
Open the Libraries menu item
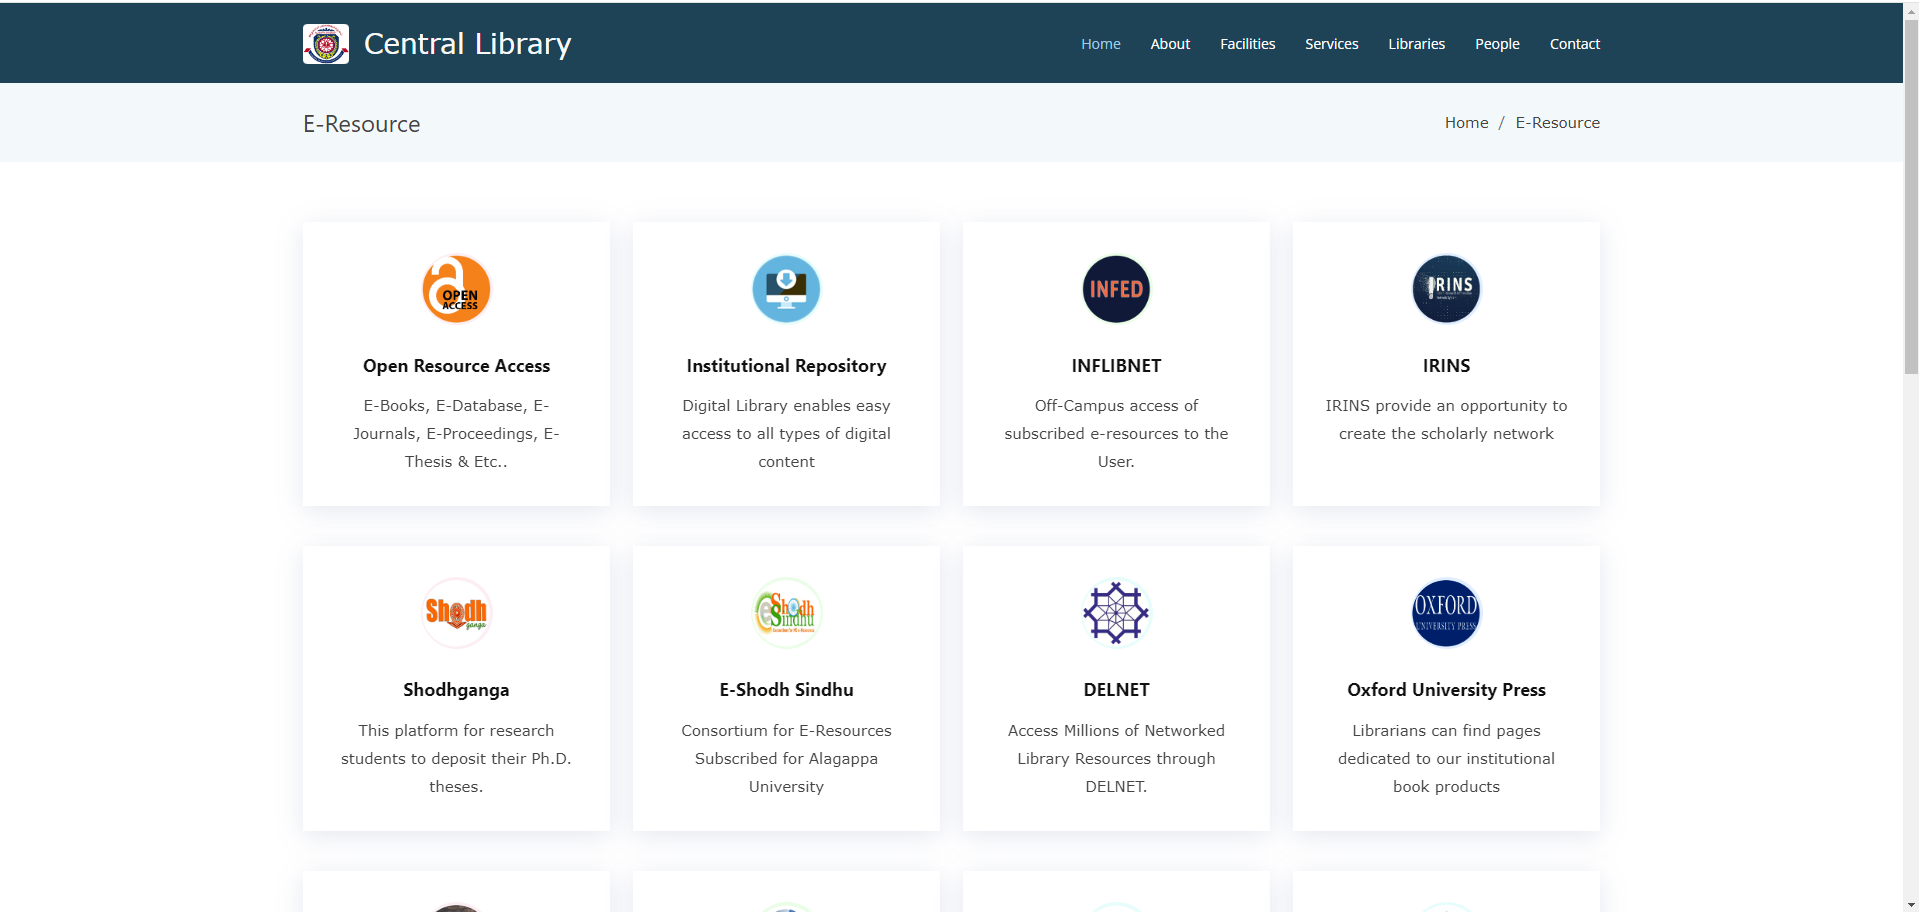(x=1416, y=44)
